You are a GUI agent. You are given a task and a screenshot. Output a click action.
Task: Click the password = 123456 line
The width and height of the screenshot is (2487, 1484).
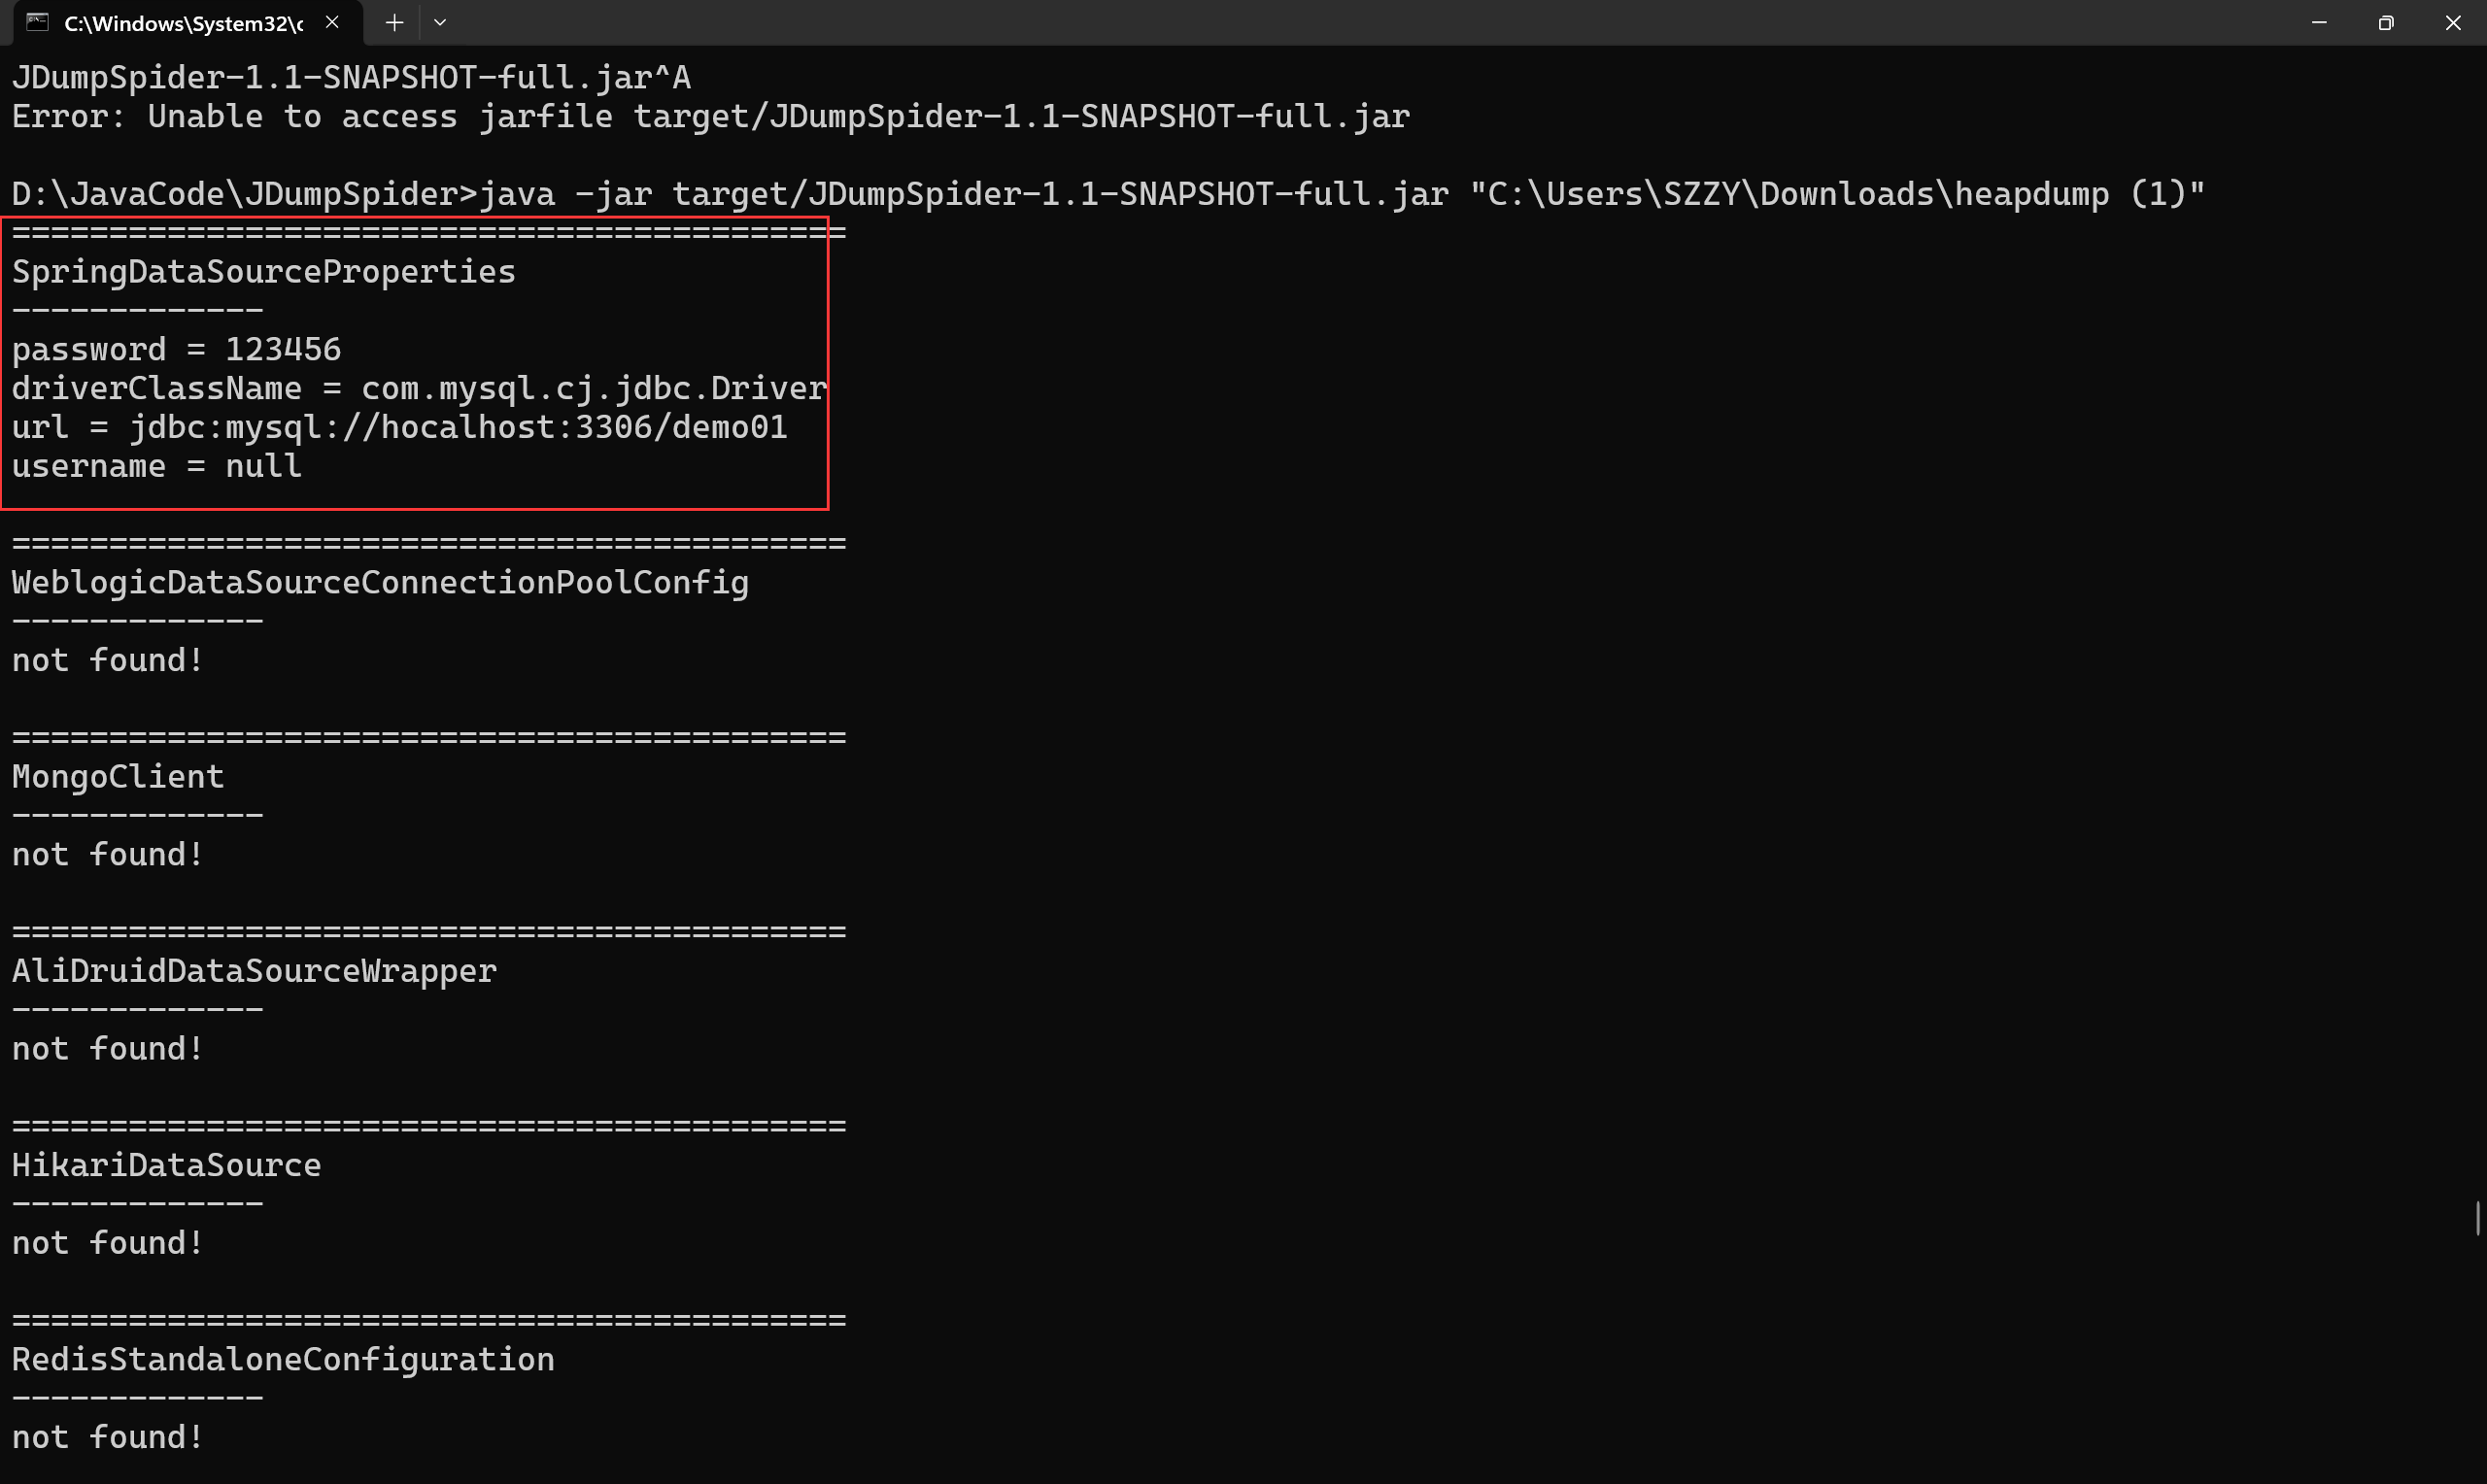176,350
